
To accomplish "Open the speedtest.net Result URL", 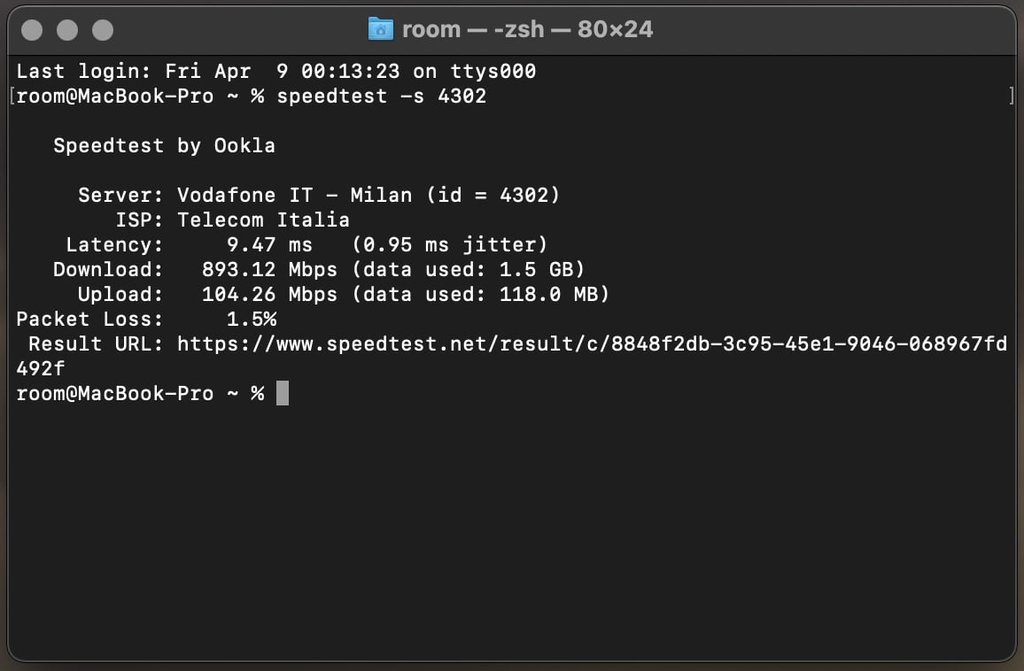I will (592, 344).
